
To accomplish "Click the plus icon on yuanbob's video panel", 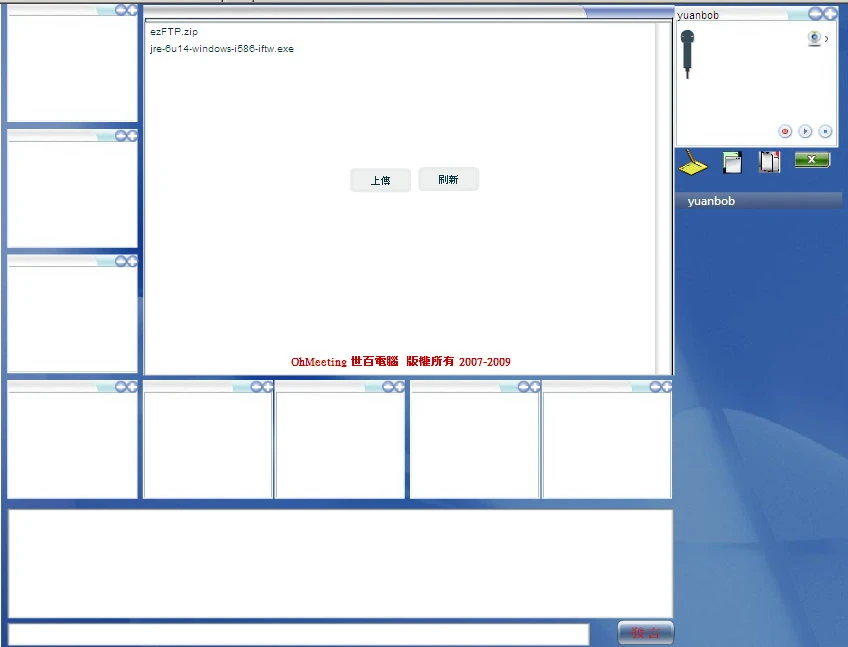I will click(x=829, y=13).
